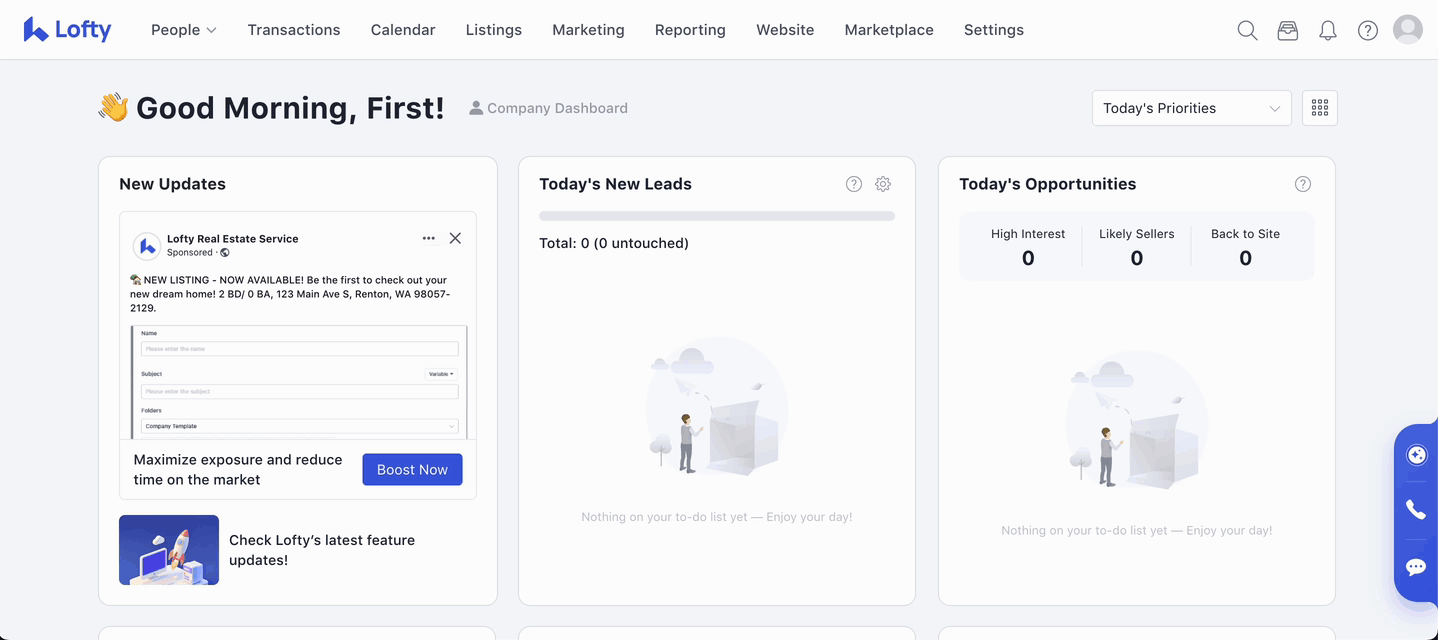Open the sponsored post three-dot menu
Viewport: 1438px width, 640px height.
(428, 238)
